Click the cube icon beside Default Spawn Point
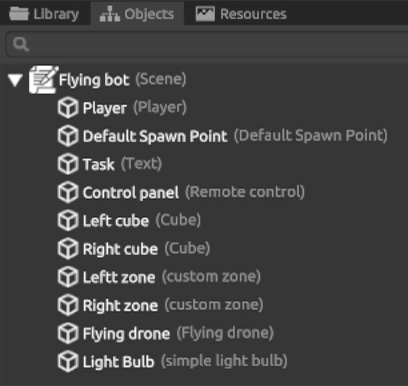Screen dimensions: 408x386 (x=68, y=136)
